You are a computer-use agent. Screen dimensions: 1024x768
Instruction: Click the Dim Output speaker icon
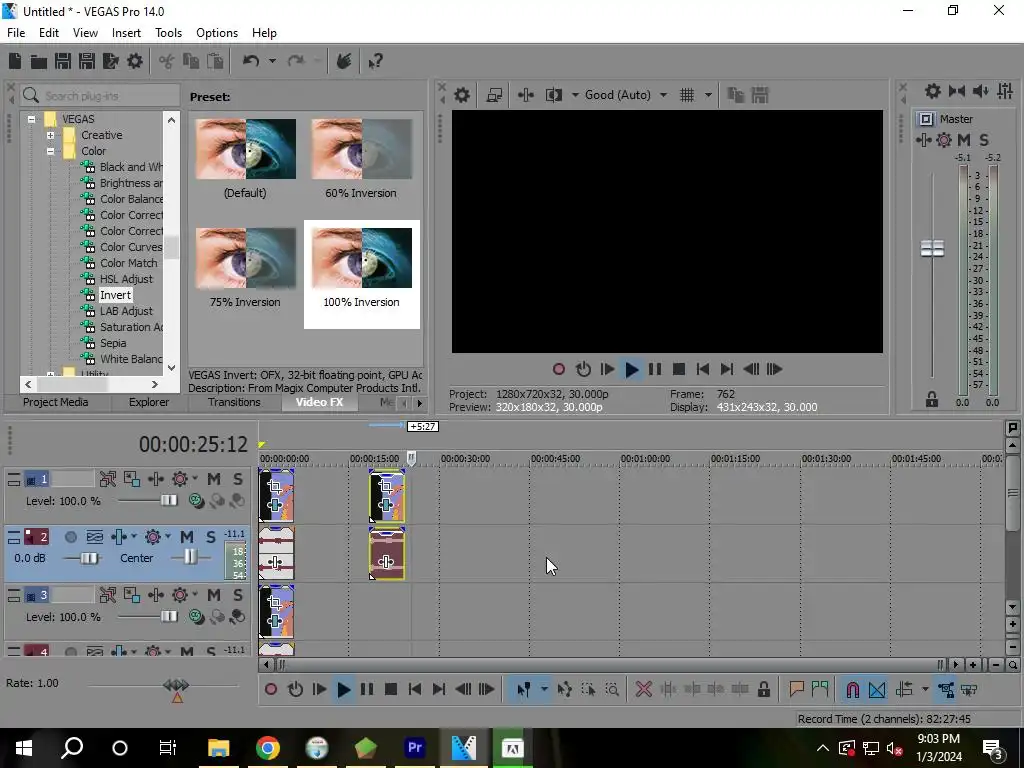click(x=981, y=91)
